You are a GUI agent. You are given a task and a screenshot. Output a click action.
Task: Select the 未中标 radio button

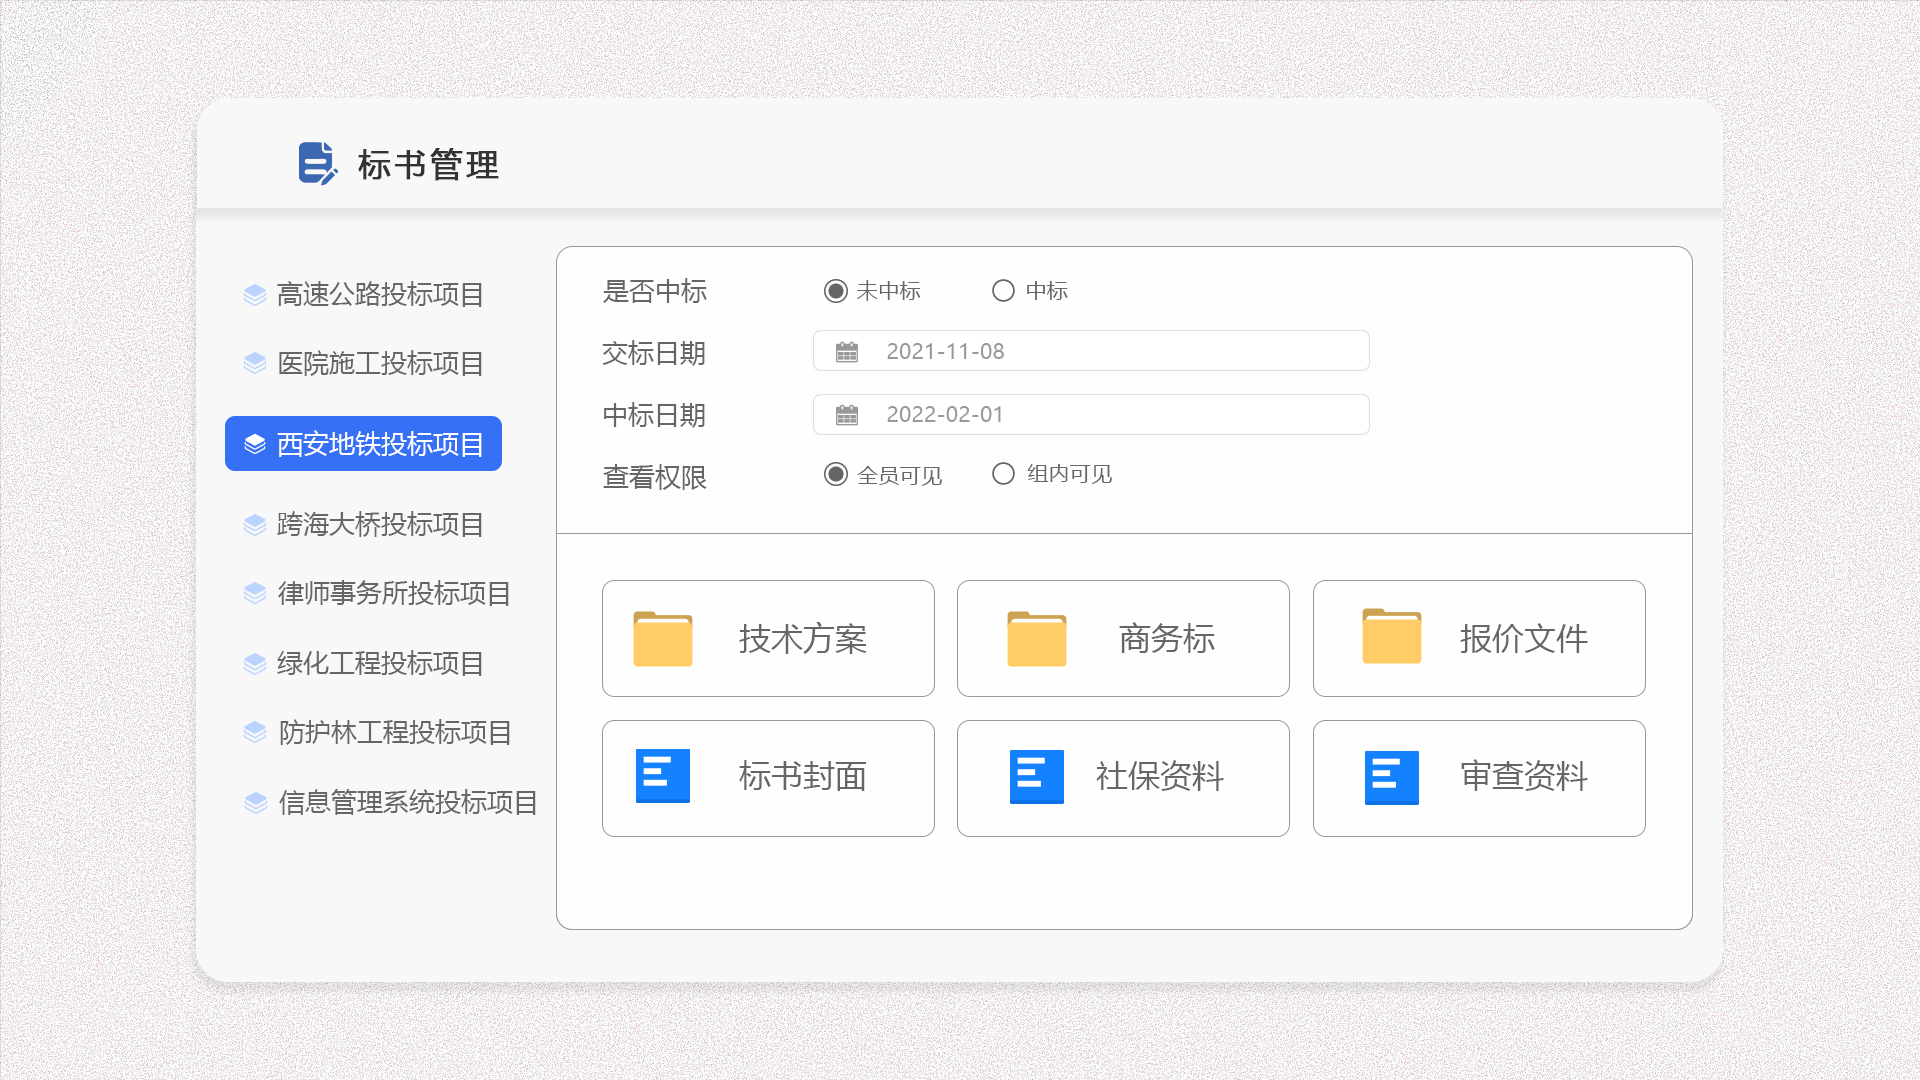coord(836,291)
